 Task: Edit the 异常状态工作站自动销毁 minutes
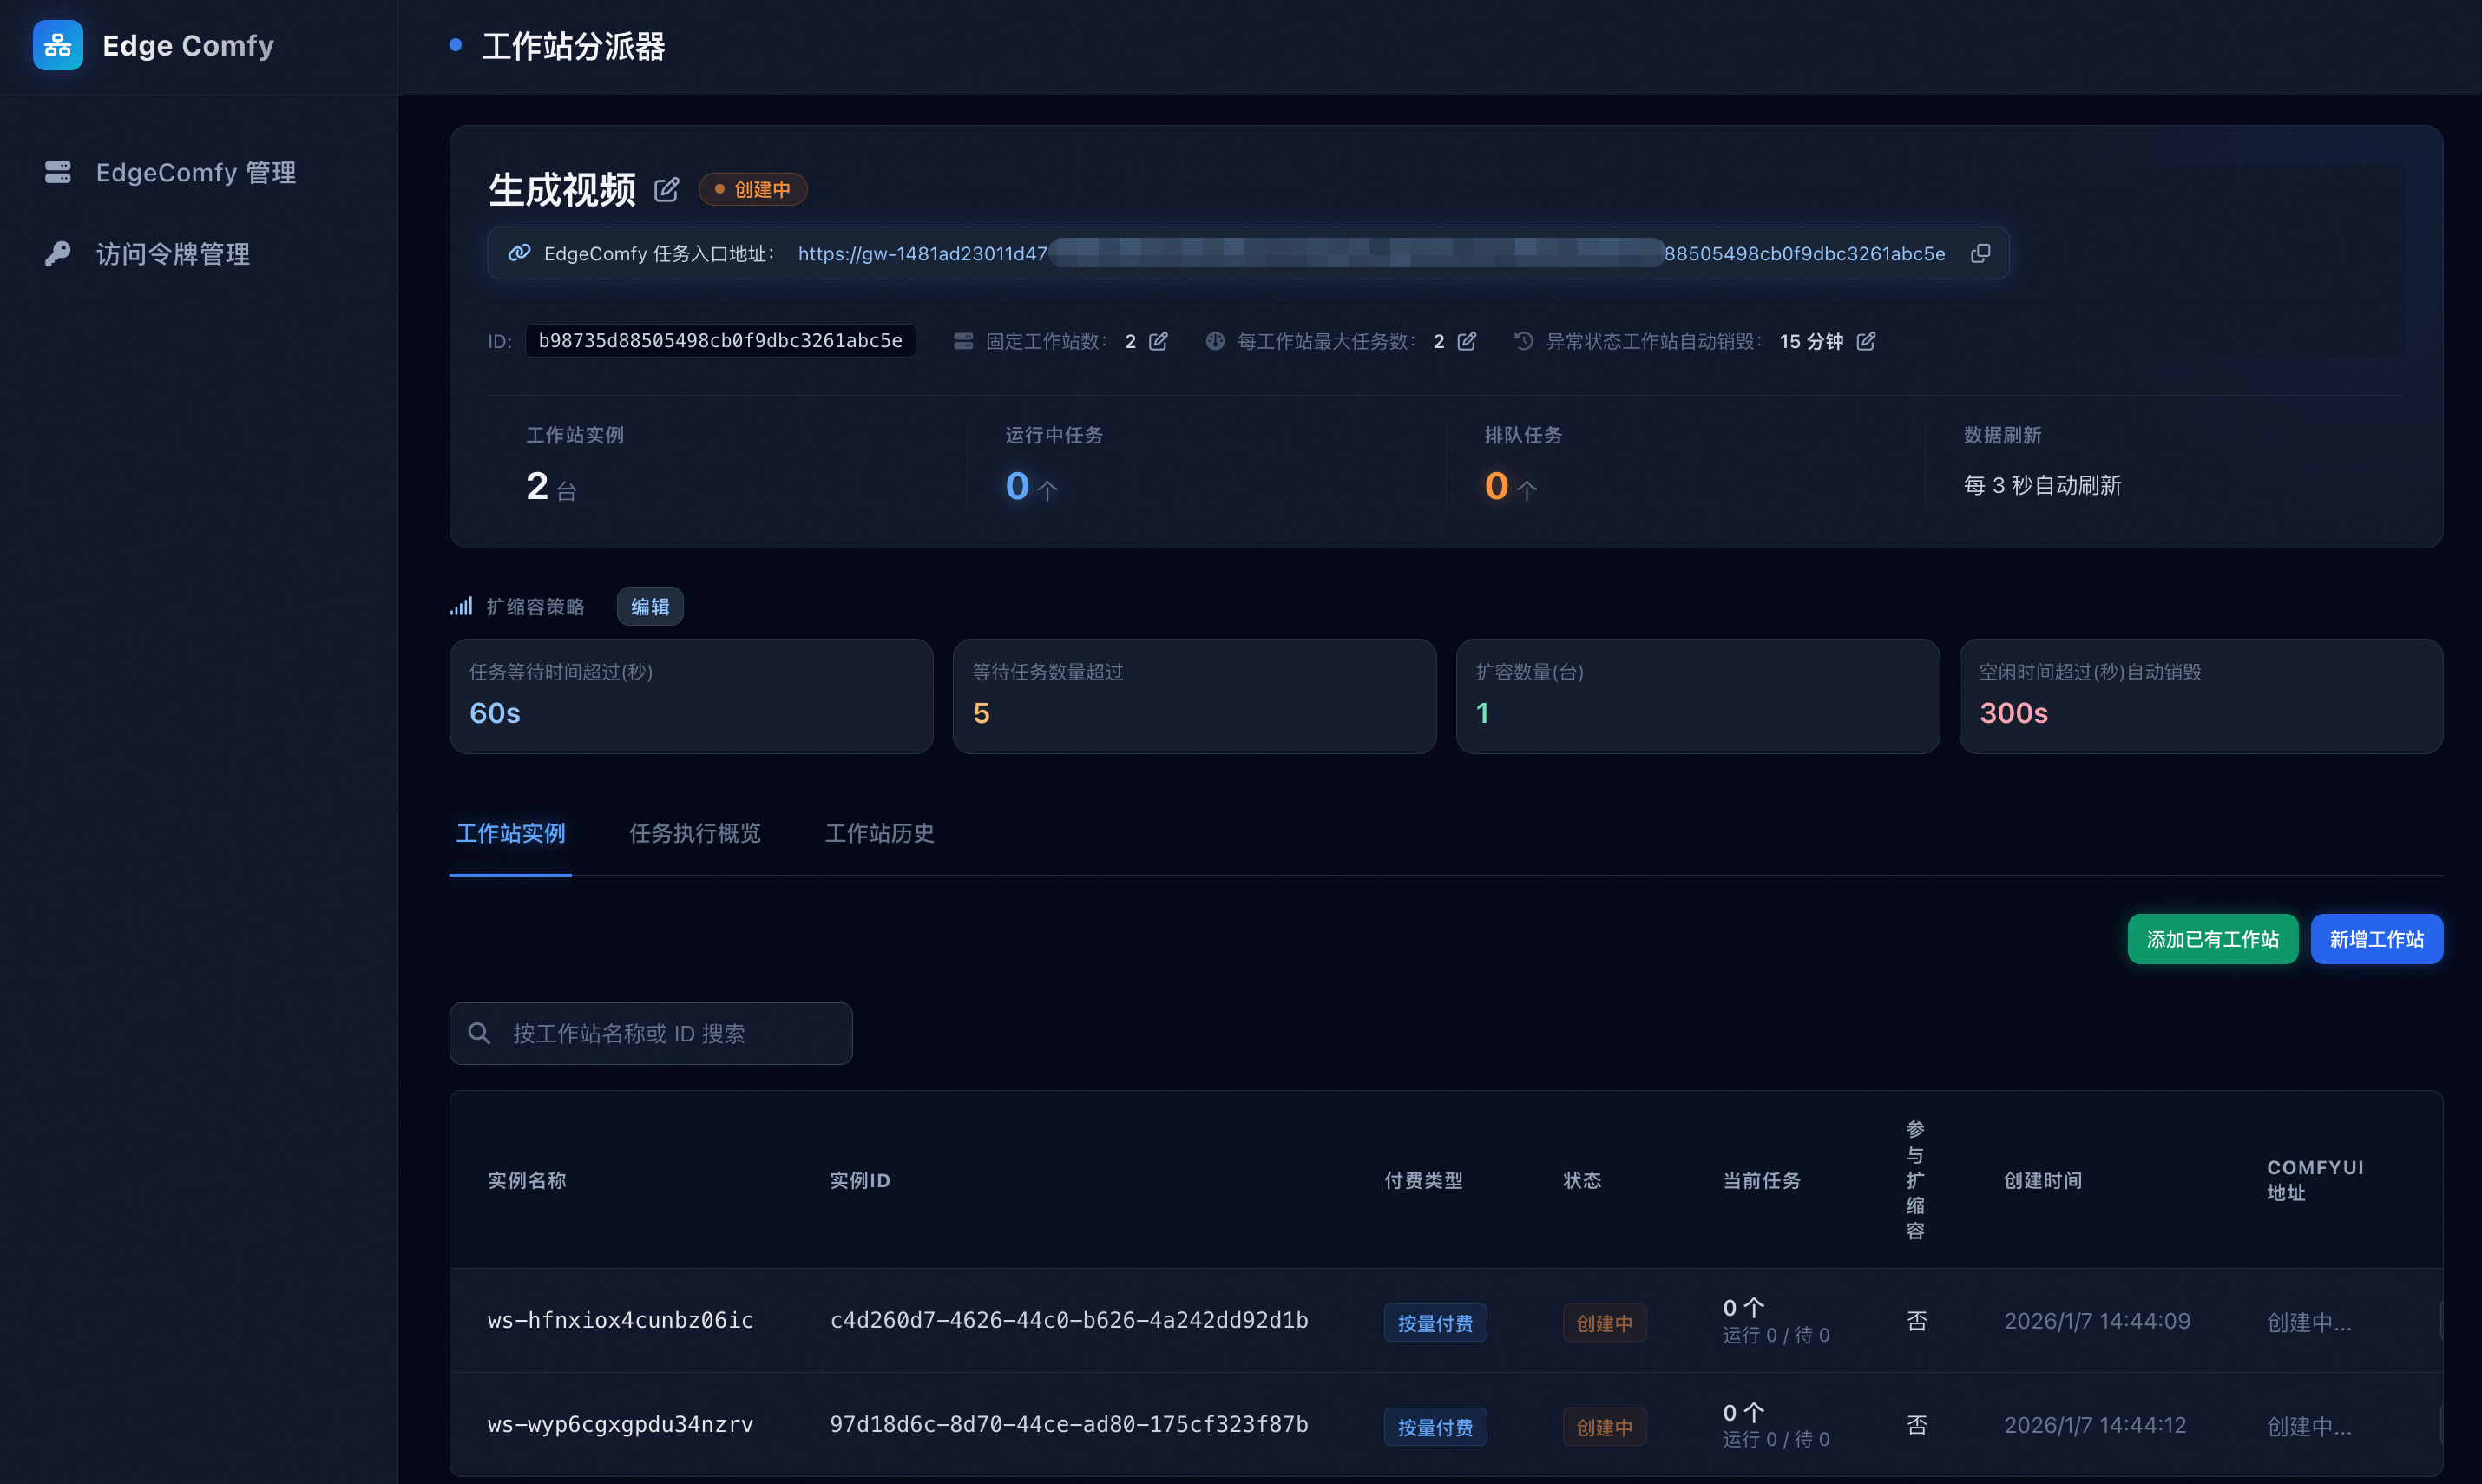[1865, 342]
